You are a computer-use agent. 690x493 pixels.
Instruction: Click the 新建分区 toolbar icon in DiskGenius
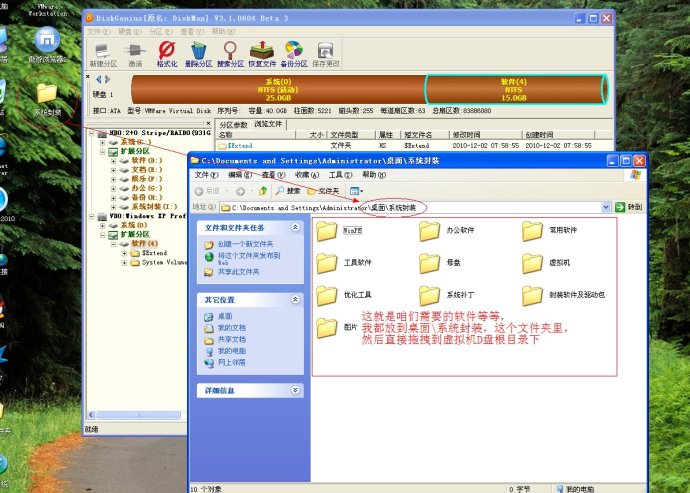(x=103, y=54)
